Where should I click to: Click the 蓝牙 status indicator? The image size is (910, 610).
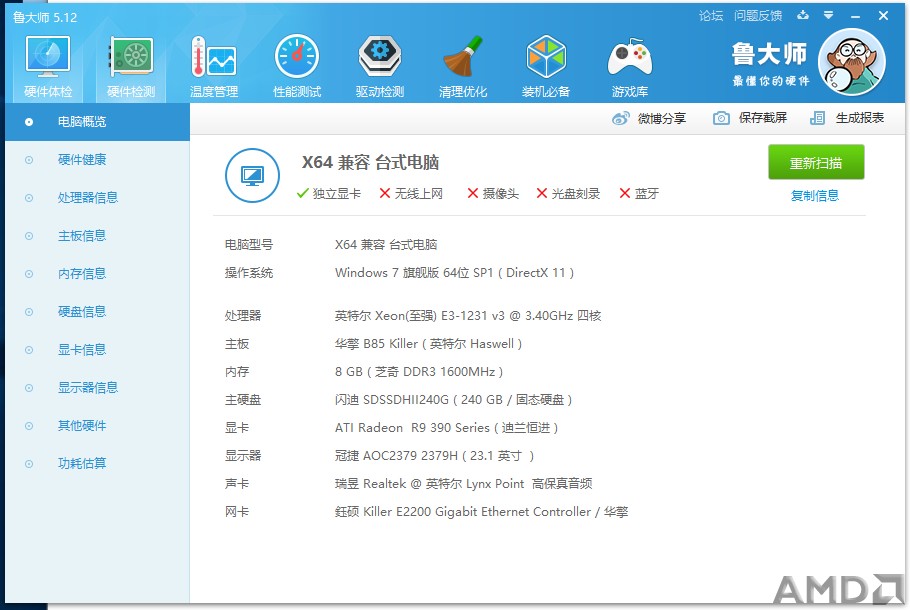pos(639,194)
